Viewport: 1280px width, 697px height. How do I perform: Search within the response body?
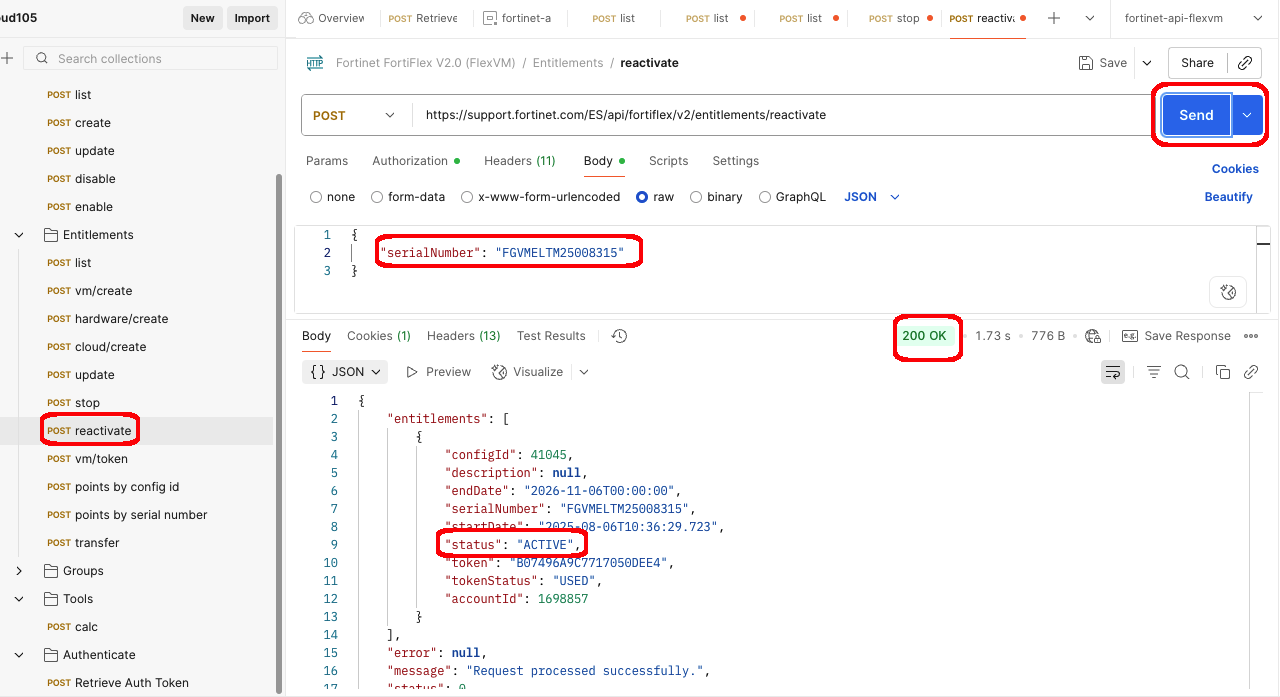(x=1182, y=372)
